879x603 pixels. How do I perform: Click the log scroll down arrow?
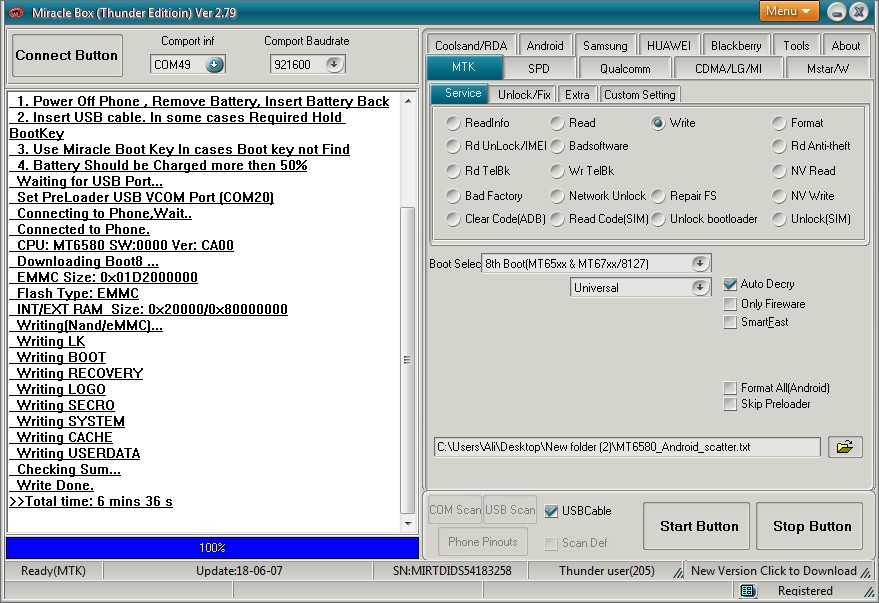[x=408, y=523]
